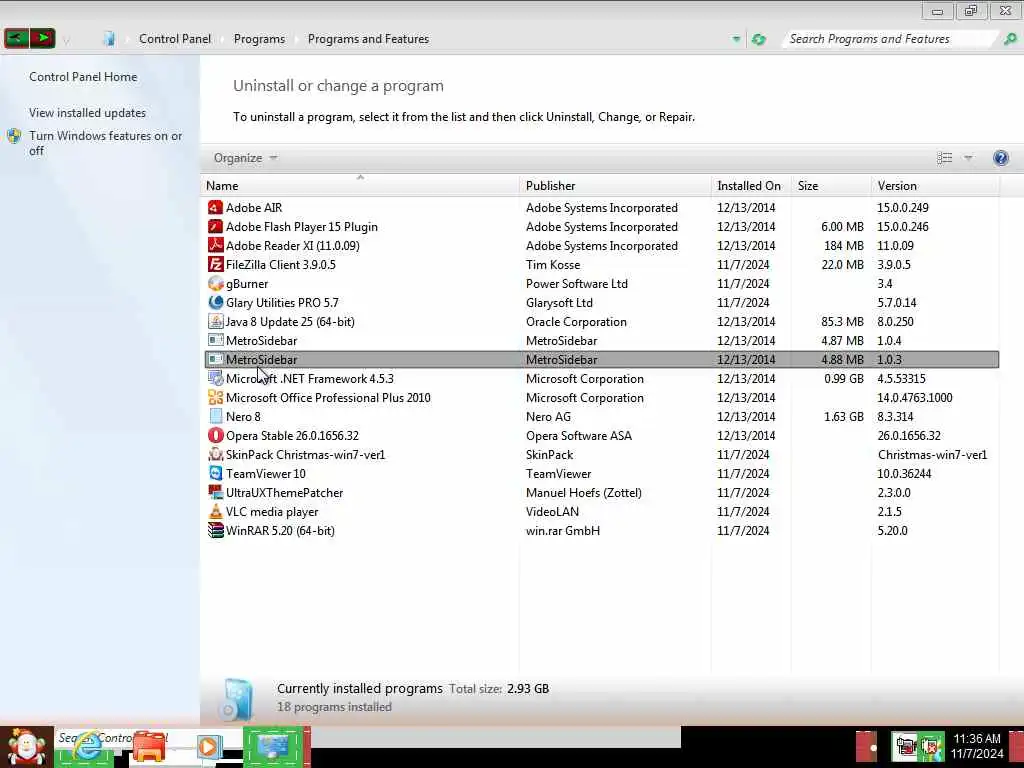Open the recent pages dropdown beside the navigation arrows
This screenshot has width=1024, height=768.
click(x=66, y=40)
